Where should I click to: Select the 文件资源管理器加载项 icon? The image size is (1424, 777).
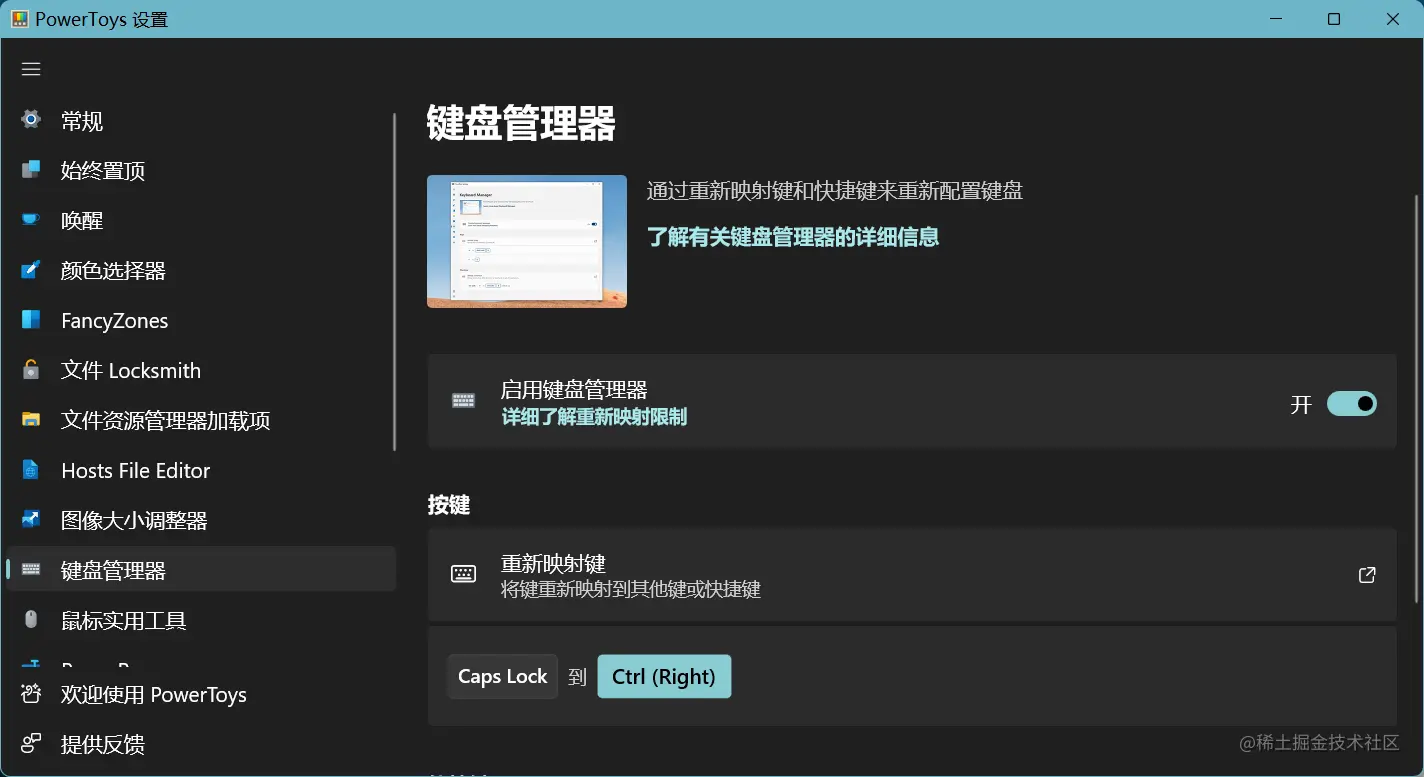(x=31, y=420)
